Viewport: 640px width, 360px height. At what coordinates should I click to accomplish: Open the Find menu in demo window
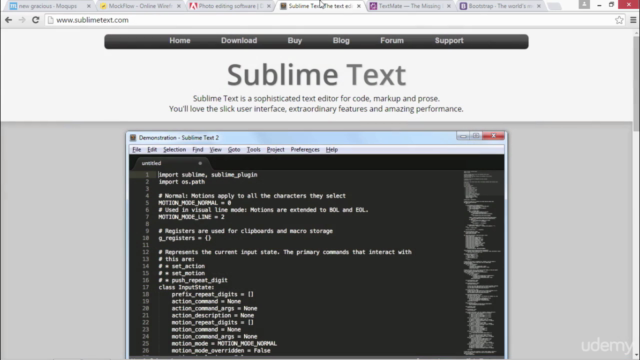click(x=198, y=150)
